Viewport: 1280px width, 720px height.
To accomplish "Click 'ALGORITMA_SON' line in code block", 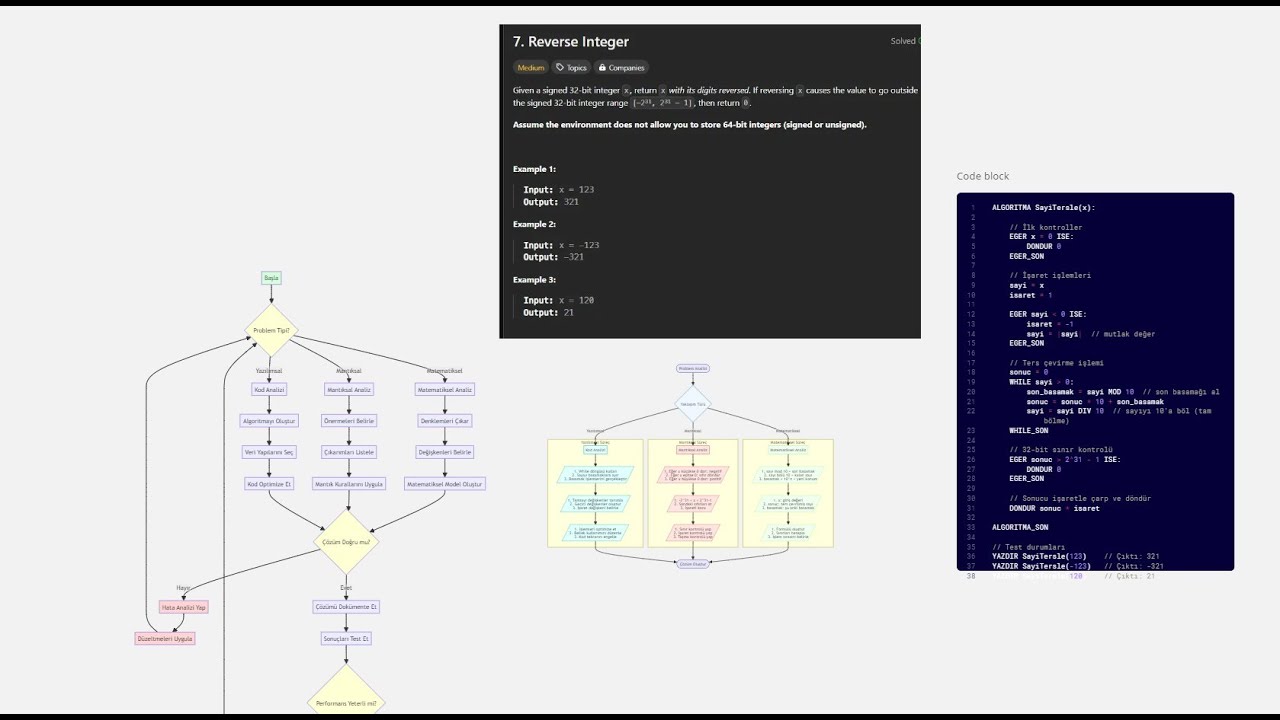I will pos(1020,527).
